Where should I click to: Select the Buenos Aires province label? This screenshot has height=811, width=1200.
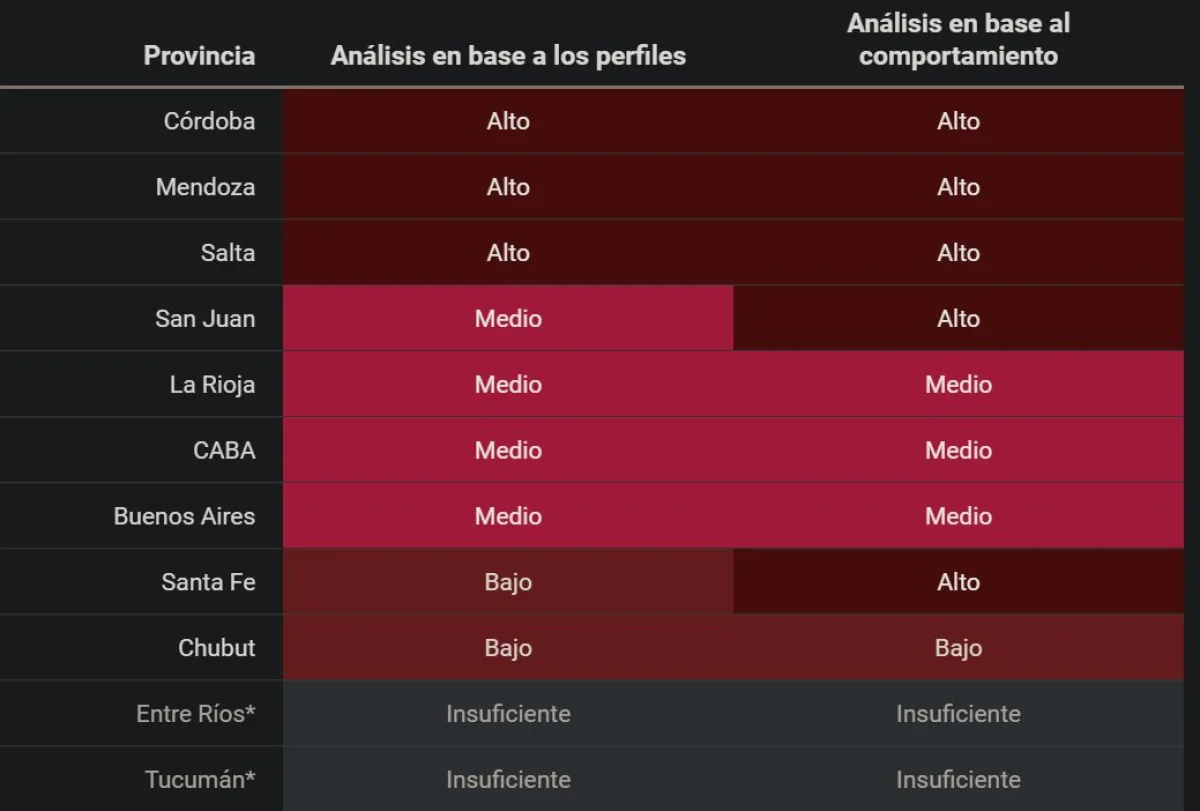pyautogui.click(x=184, y=516)
